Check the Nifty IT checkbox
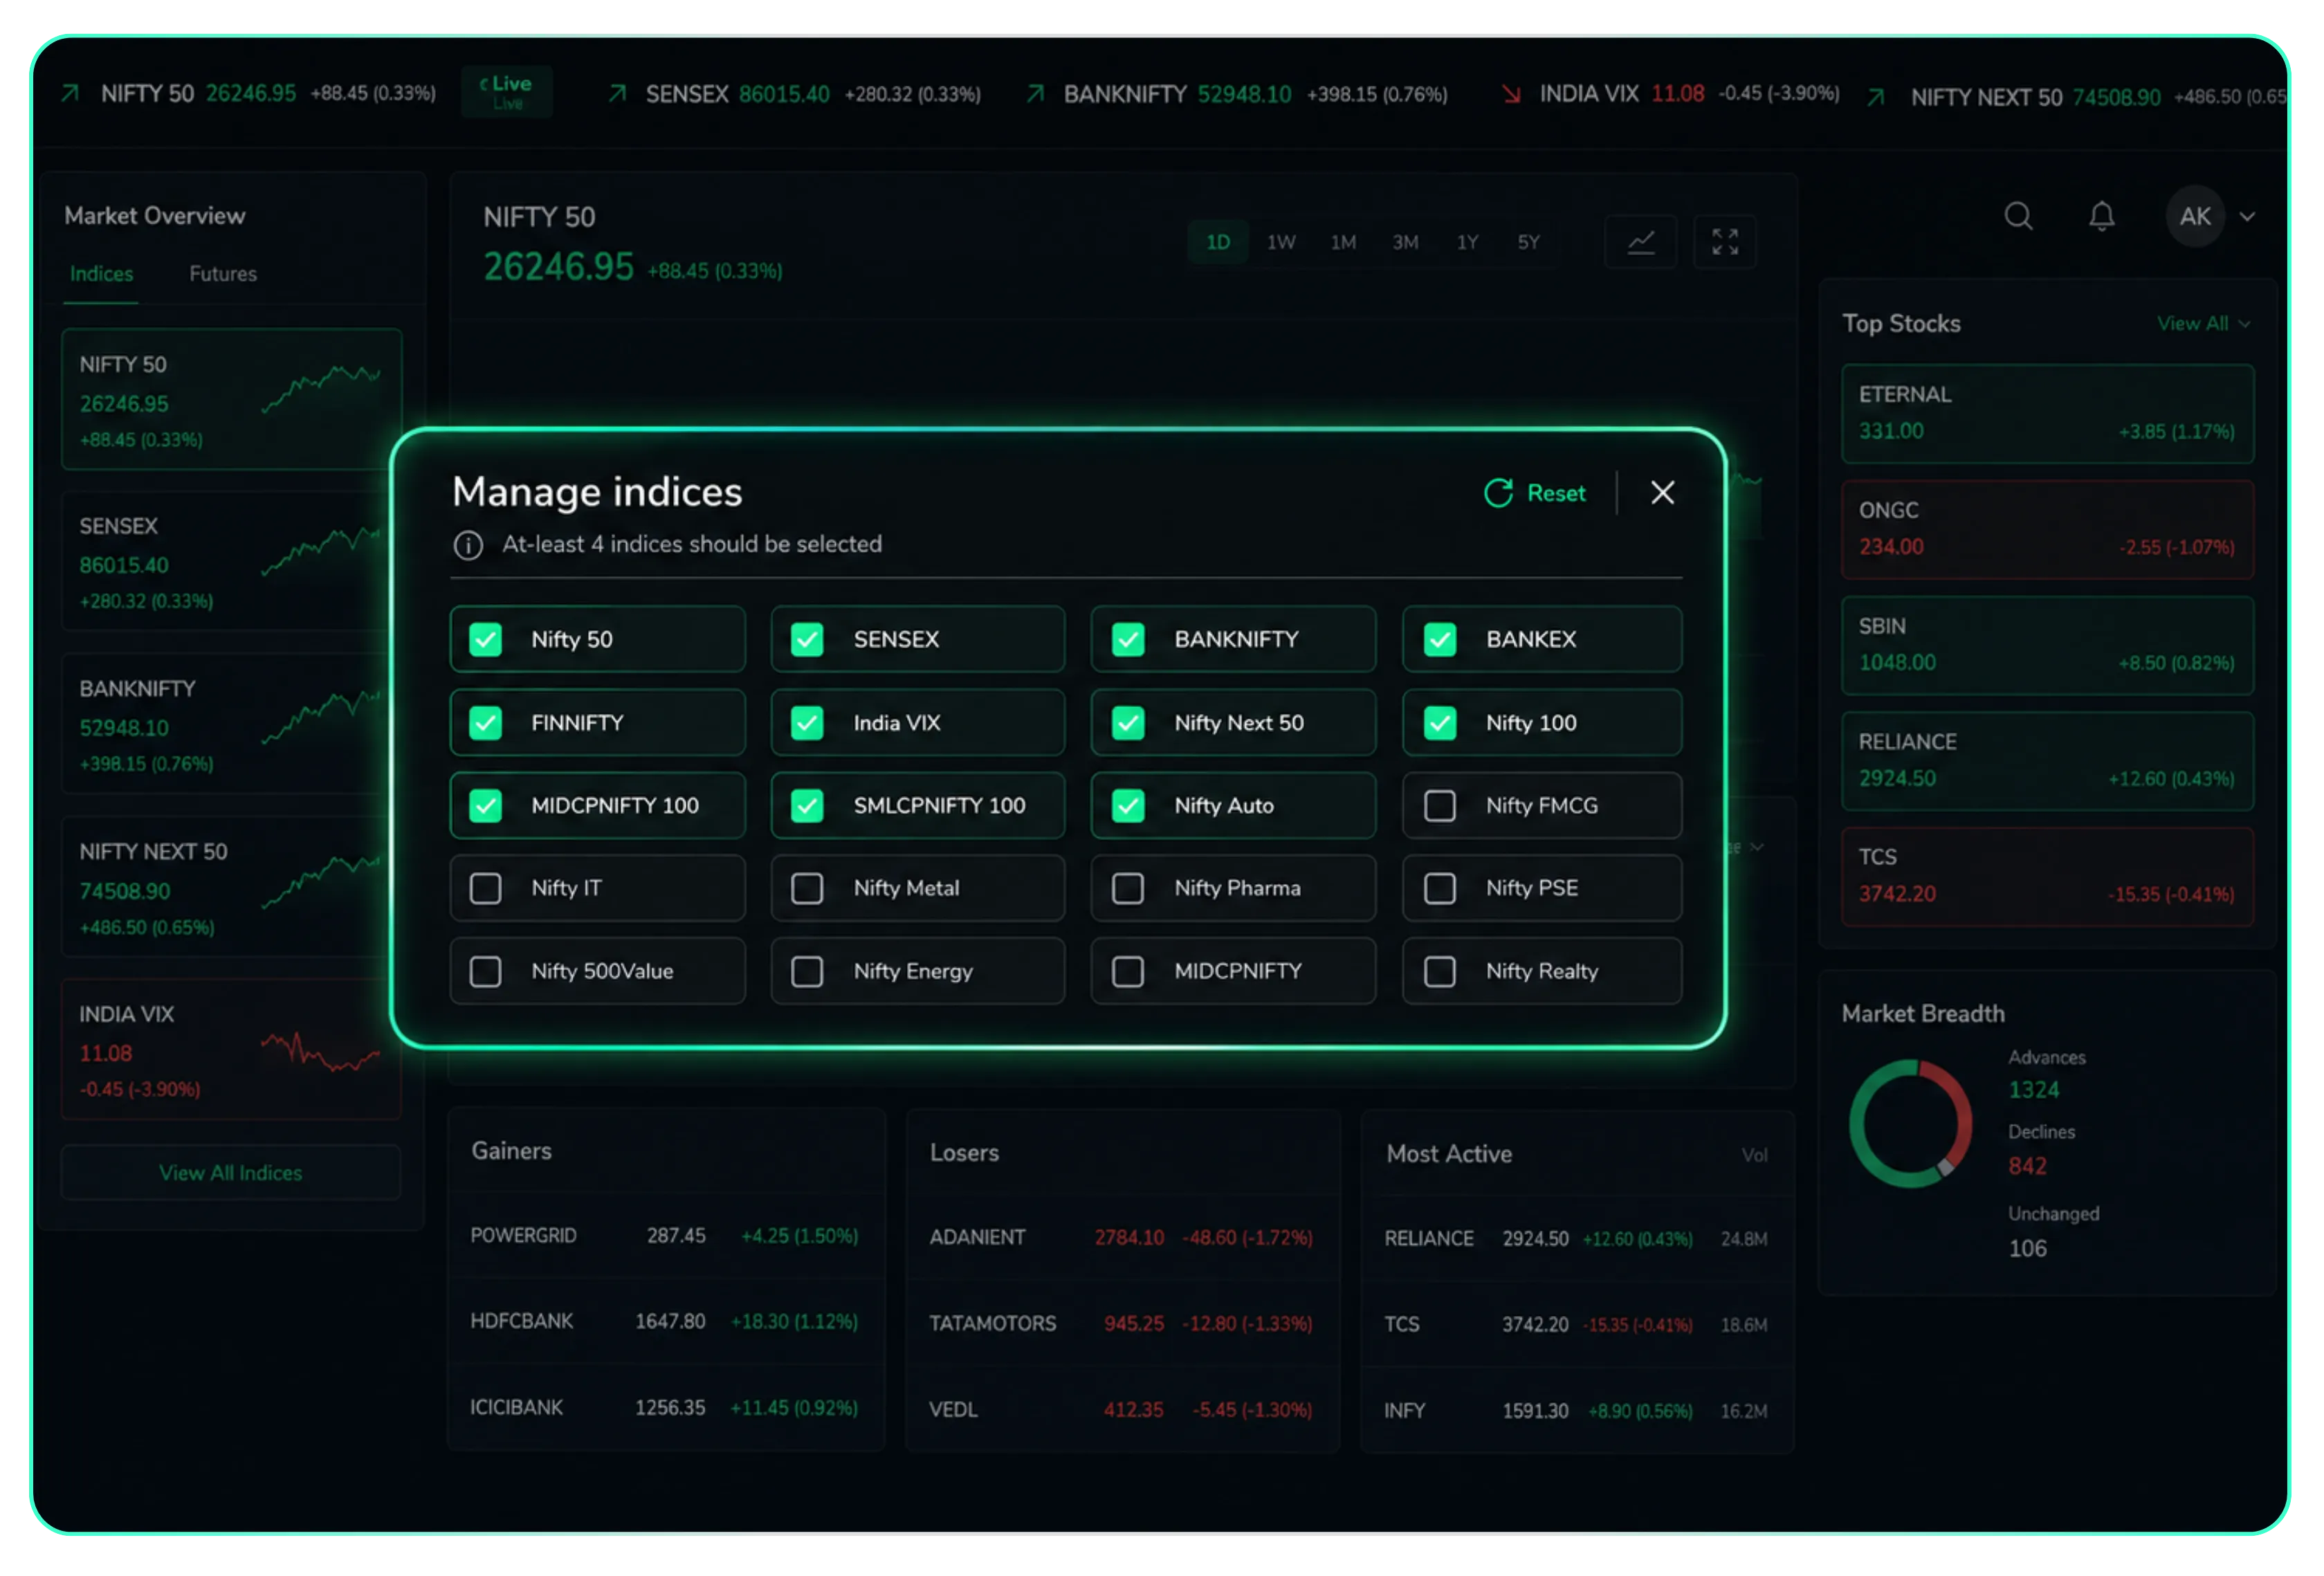 485,888
